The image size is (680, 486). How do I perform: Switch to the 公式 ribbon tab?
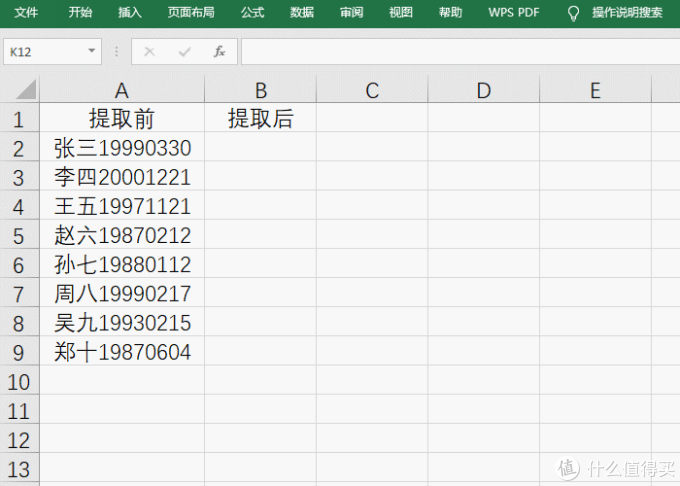(253, 13)
